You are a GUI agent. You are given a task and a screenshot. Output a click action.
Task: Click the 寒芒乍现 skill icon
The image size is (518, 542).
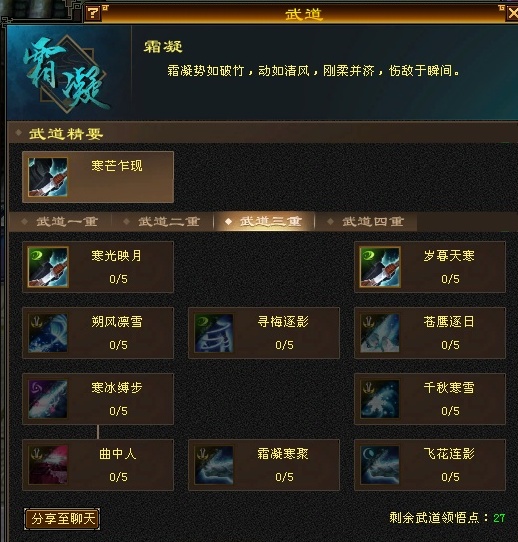(48, 177)
